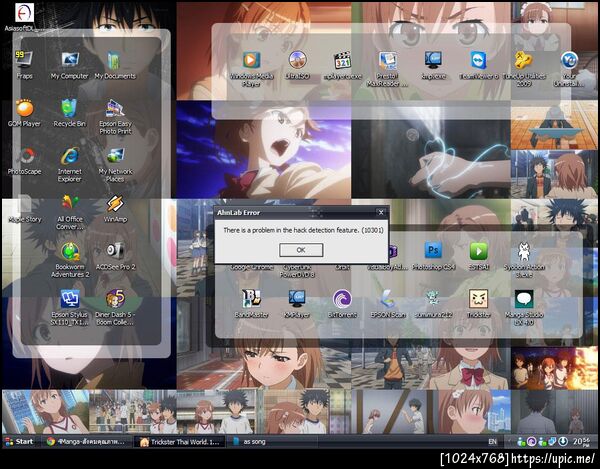
Task: Select the kmp.exe icon
Action: (x=434, y=64)
